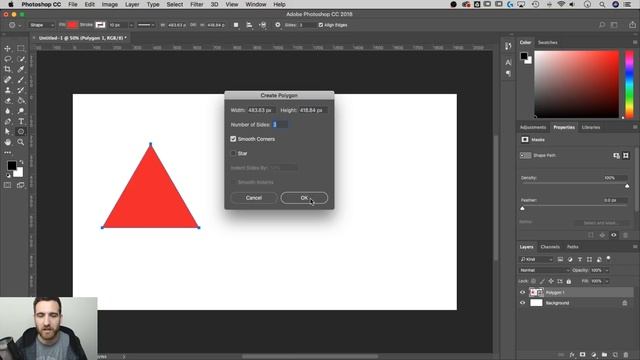Screen dimensions: 640x360
Task: Select the Eyedropper tool
Action: [21, 69]
